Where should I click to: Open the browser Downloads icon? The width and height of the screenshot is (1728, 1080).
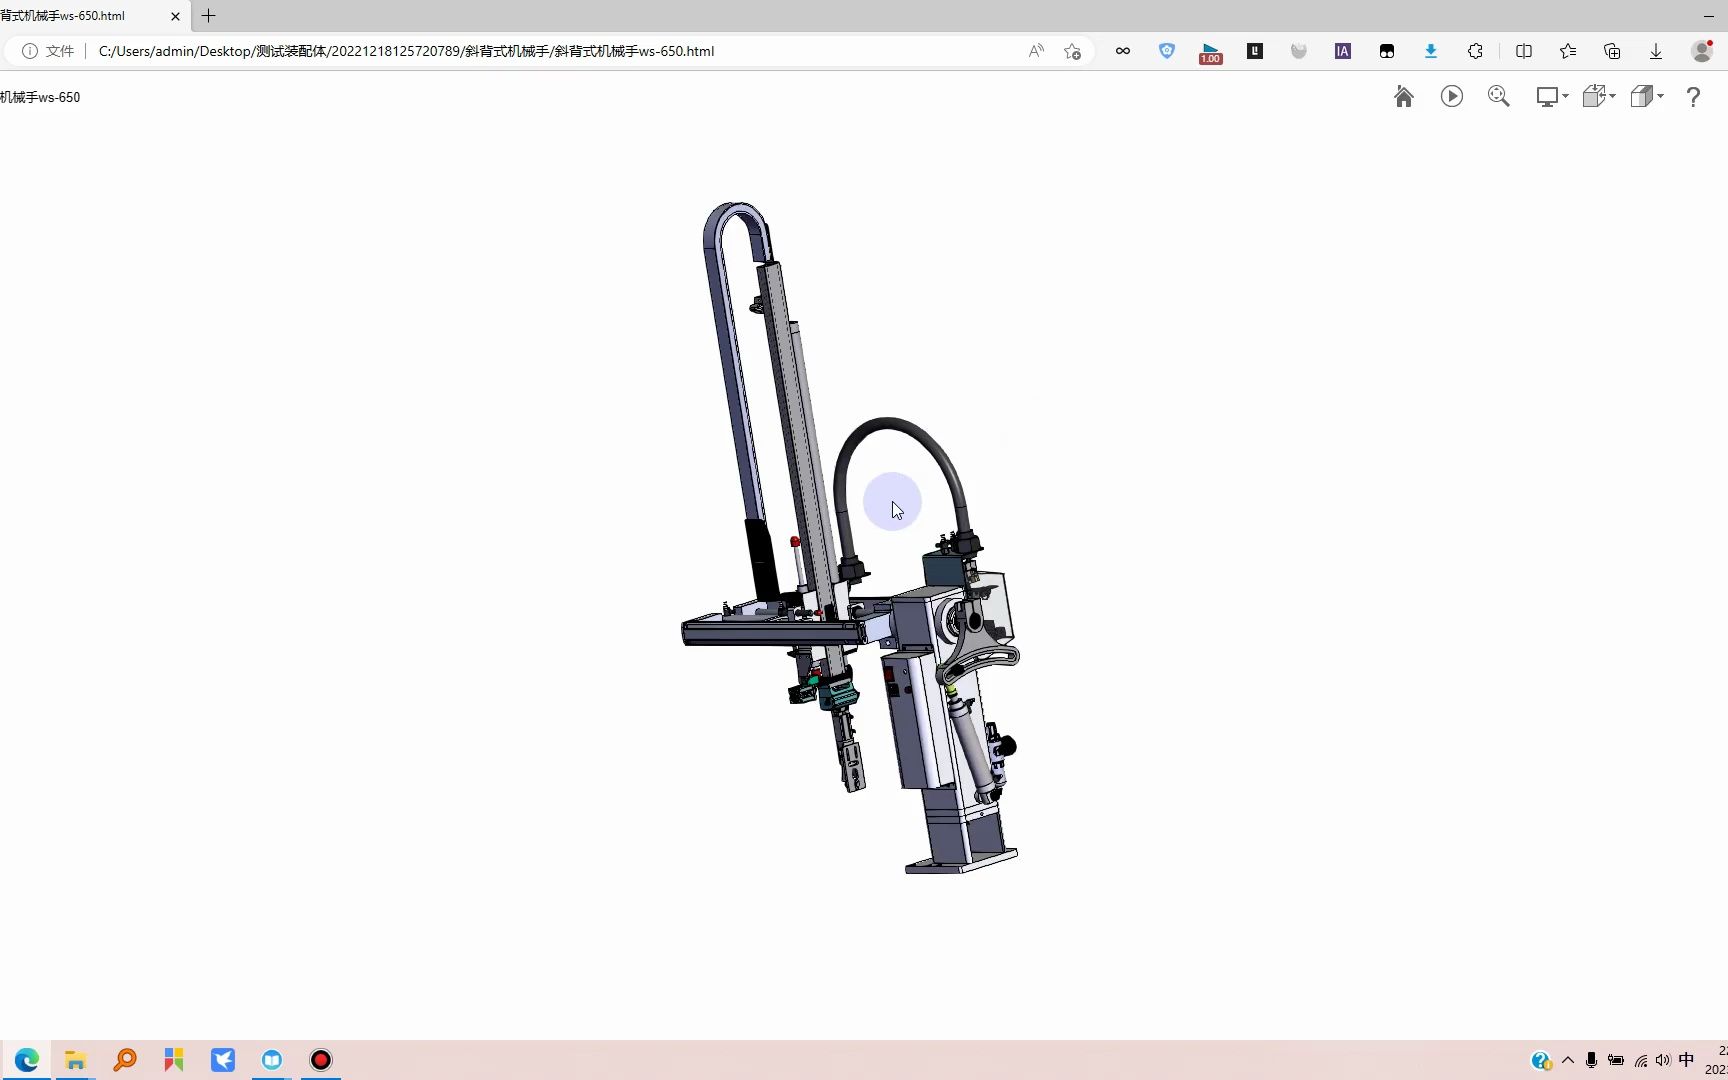(1655, 51)
